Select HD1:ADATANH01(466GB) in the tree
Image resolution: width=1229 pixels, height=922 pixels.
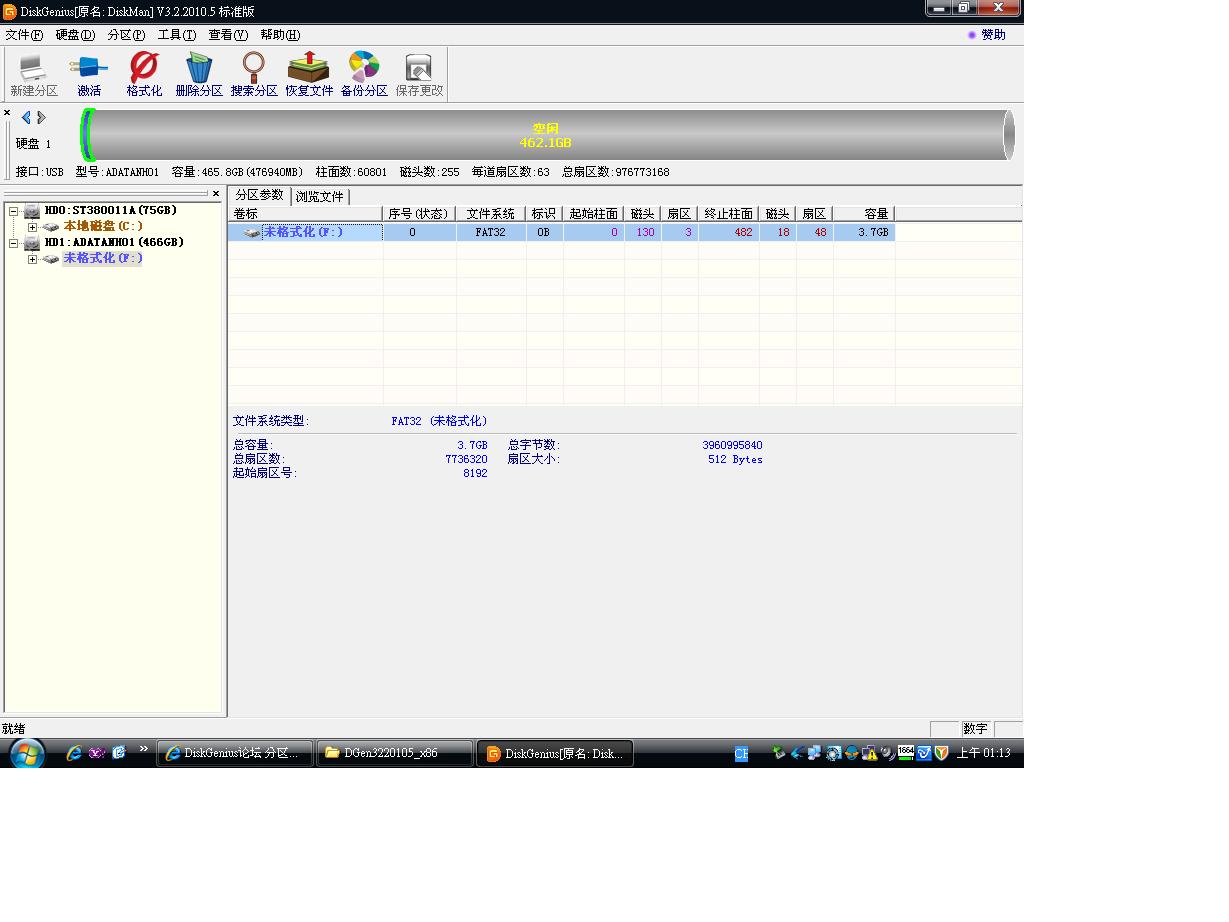pos(114,242)
